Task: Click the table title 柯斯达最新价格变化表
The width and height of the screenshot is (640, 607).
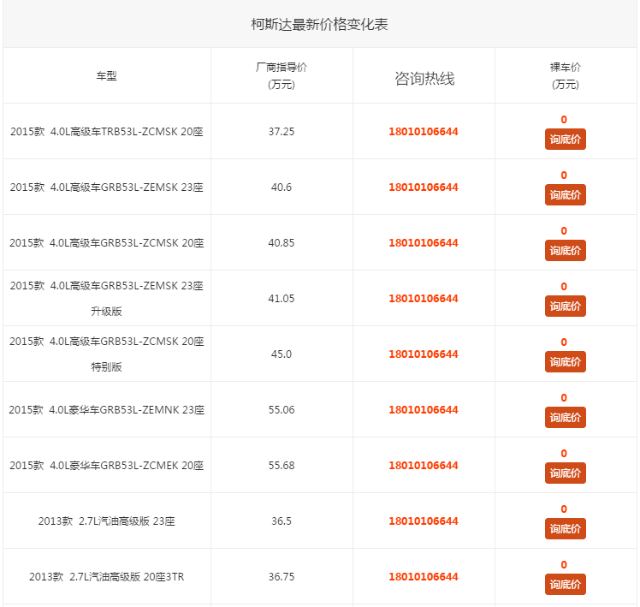Action: pos(319,24)
